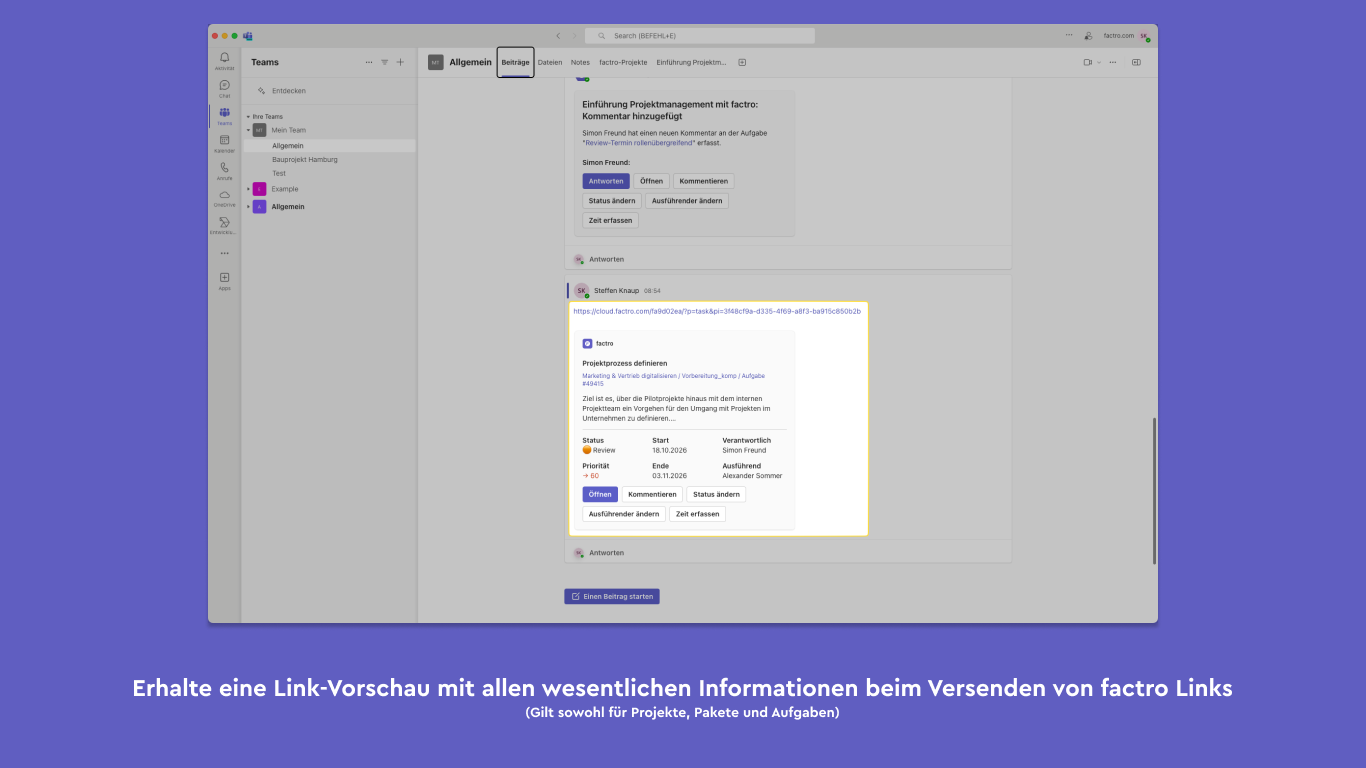Switch to the Dateien tab
1366x768 pixels.
tap(550, 62)
